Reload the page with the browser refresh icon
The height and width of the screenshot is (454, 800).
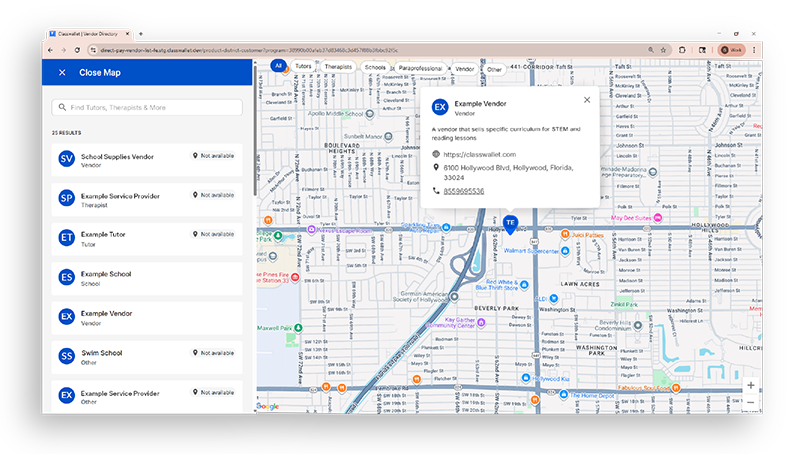[77, 50]
